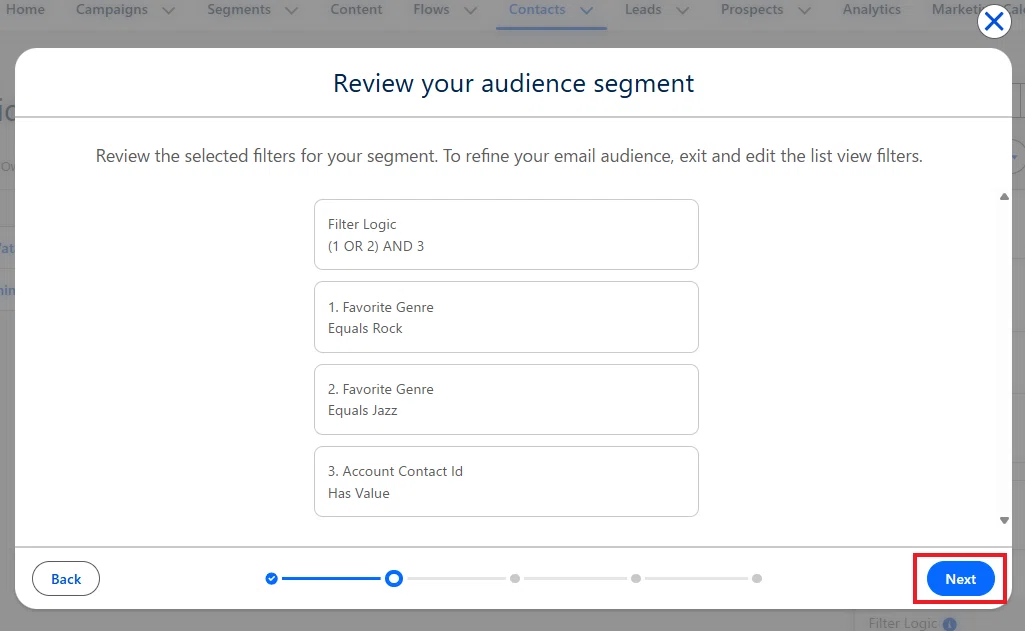1025x631 pixels.
Task: Click the Favorite Genre Equals Jazz filter
Action: [506, 400]
